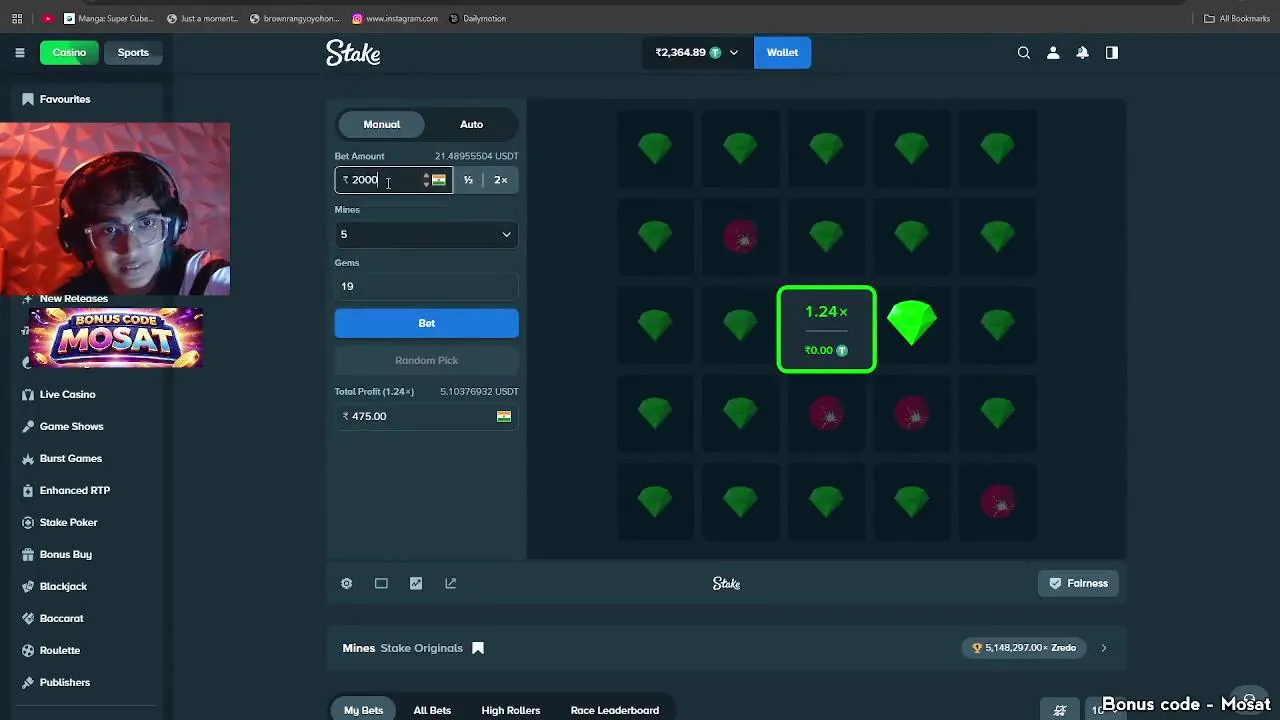Viewport: 1280px width, 720px height.
Task: Click the Gems count field
Action: pyautogui.click(x=426, y=286)
